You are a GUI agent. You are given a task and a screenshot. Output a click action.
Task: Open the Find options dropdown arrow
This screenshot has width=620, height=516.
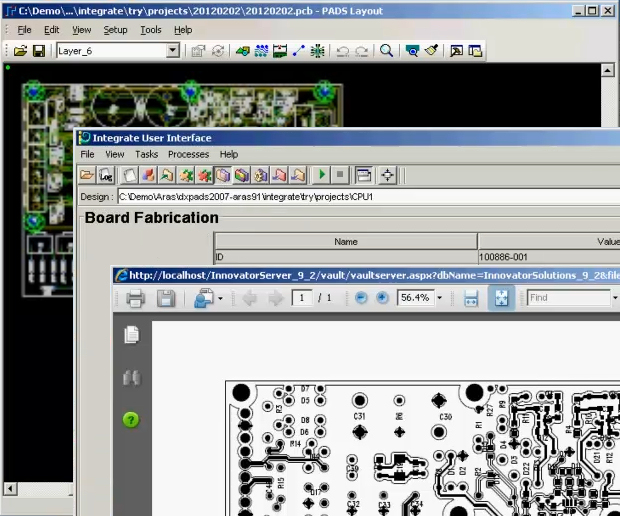pos(615,298)
